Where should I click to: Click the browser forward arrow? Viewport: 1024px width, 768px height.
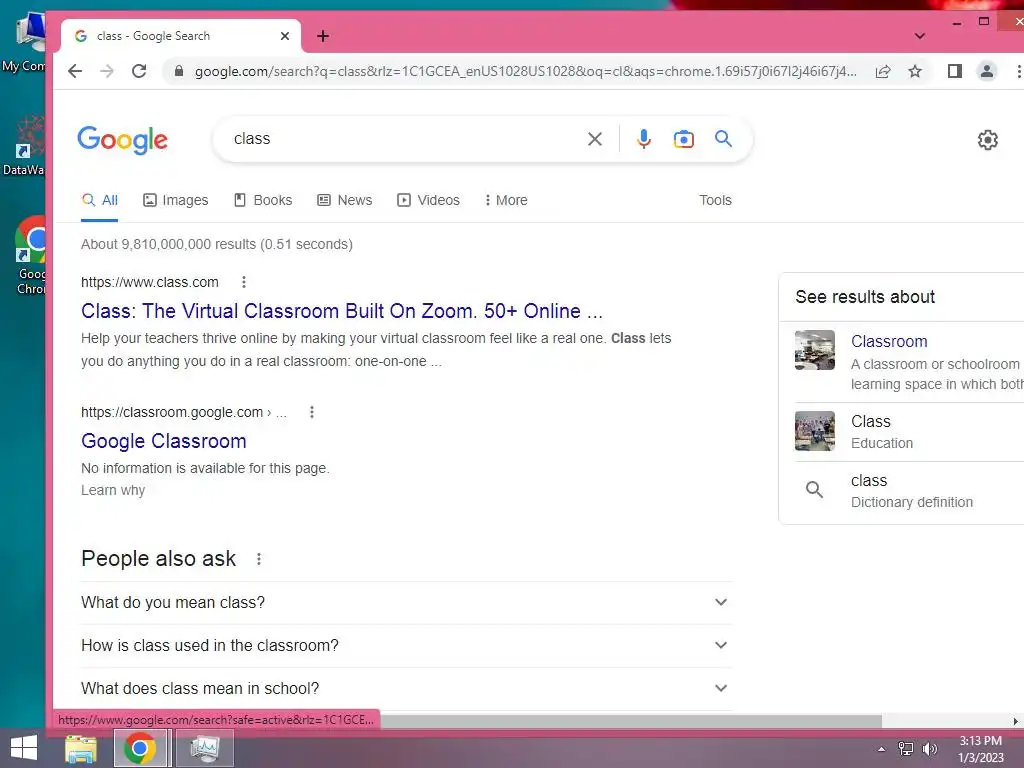(107, 71)
